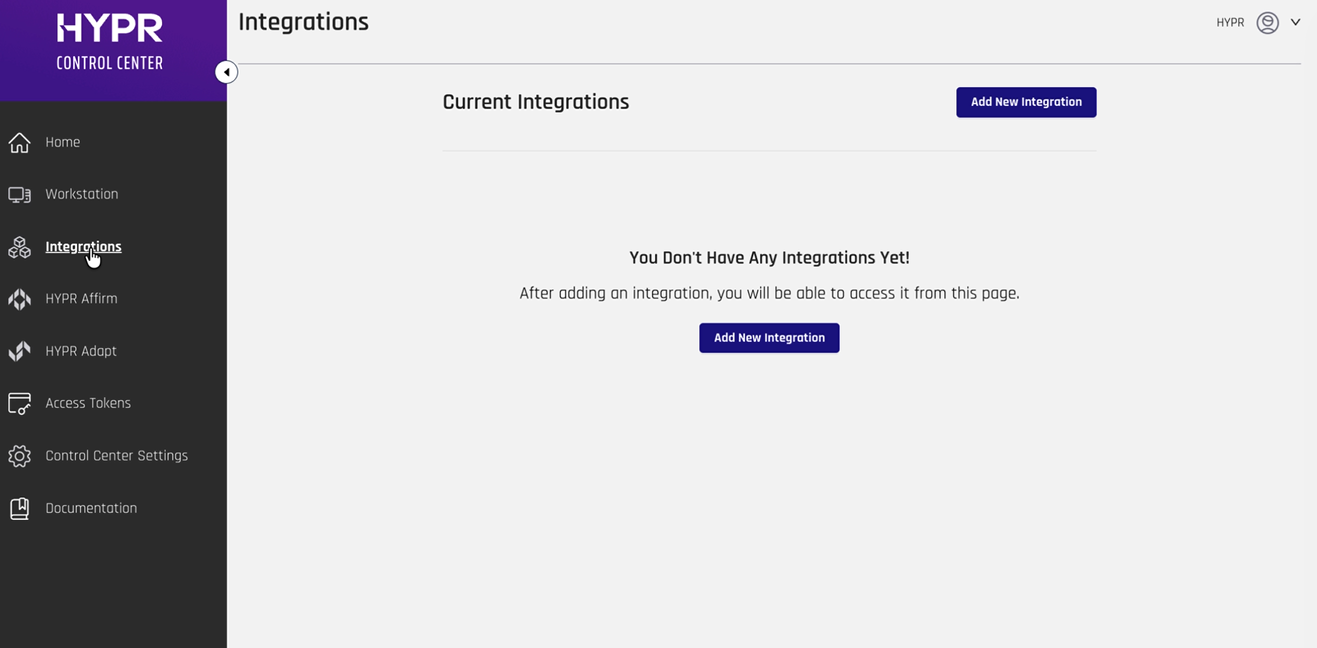The height and width of the screenshot is (648, 1317).
Task: Collapse the sidebar with the arrow button
Action: (x=226, y=72)
